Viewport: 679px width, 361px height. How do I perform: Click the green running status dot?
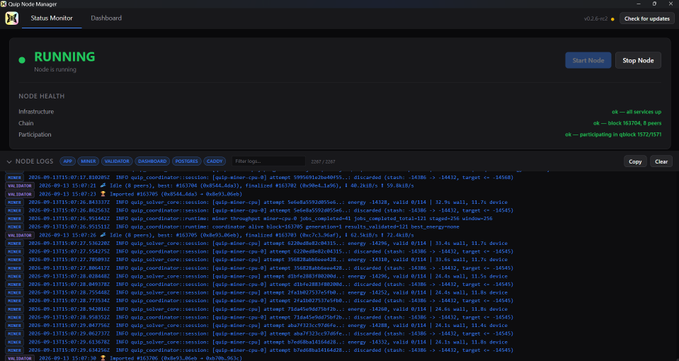[x=22, y=60]
